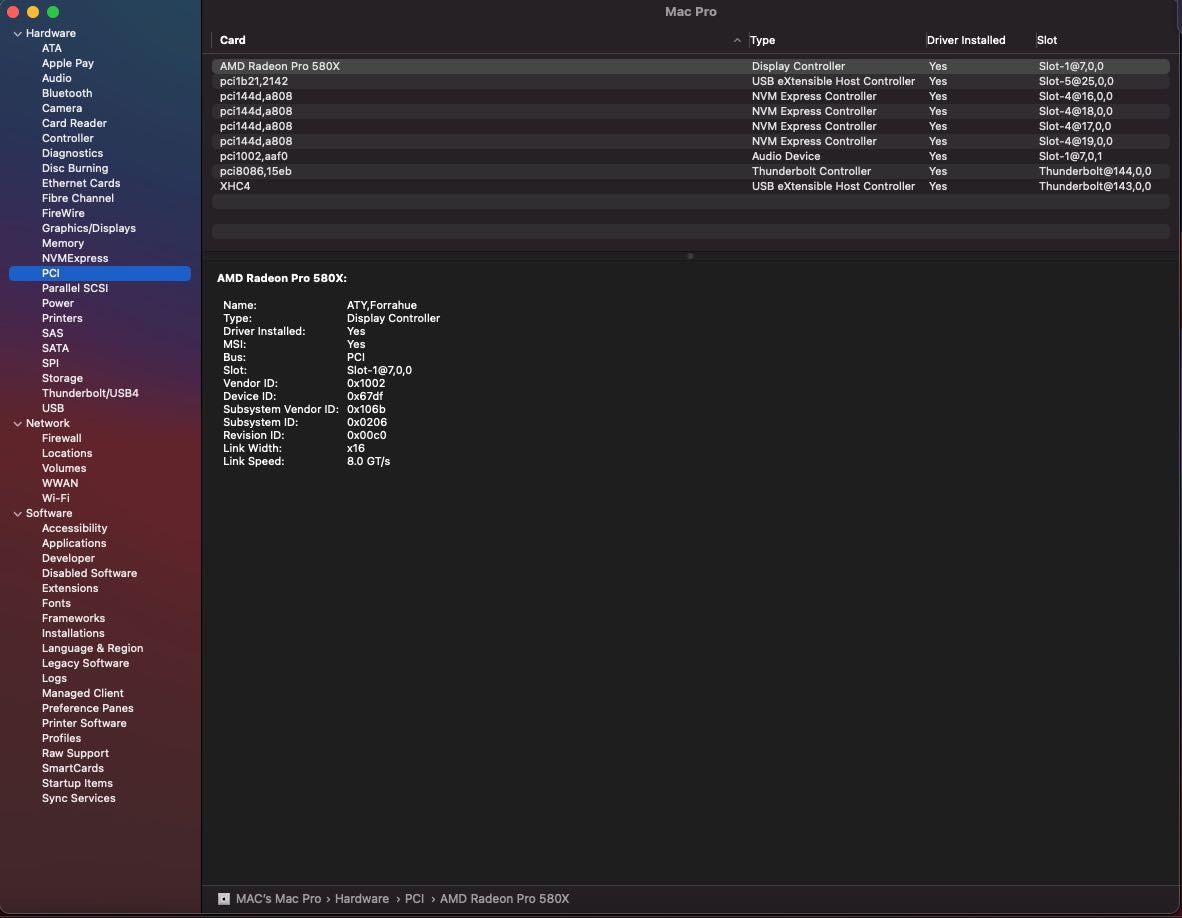Collapse the Software section chevron
Image resolution: width=1182 pixels, height=918 pixels.
click(17, 514)
